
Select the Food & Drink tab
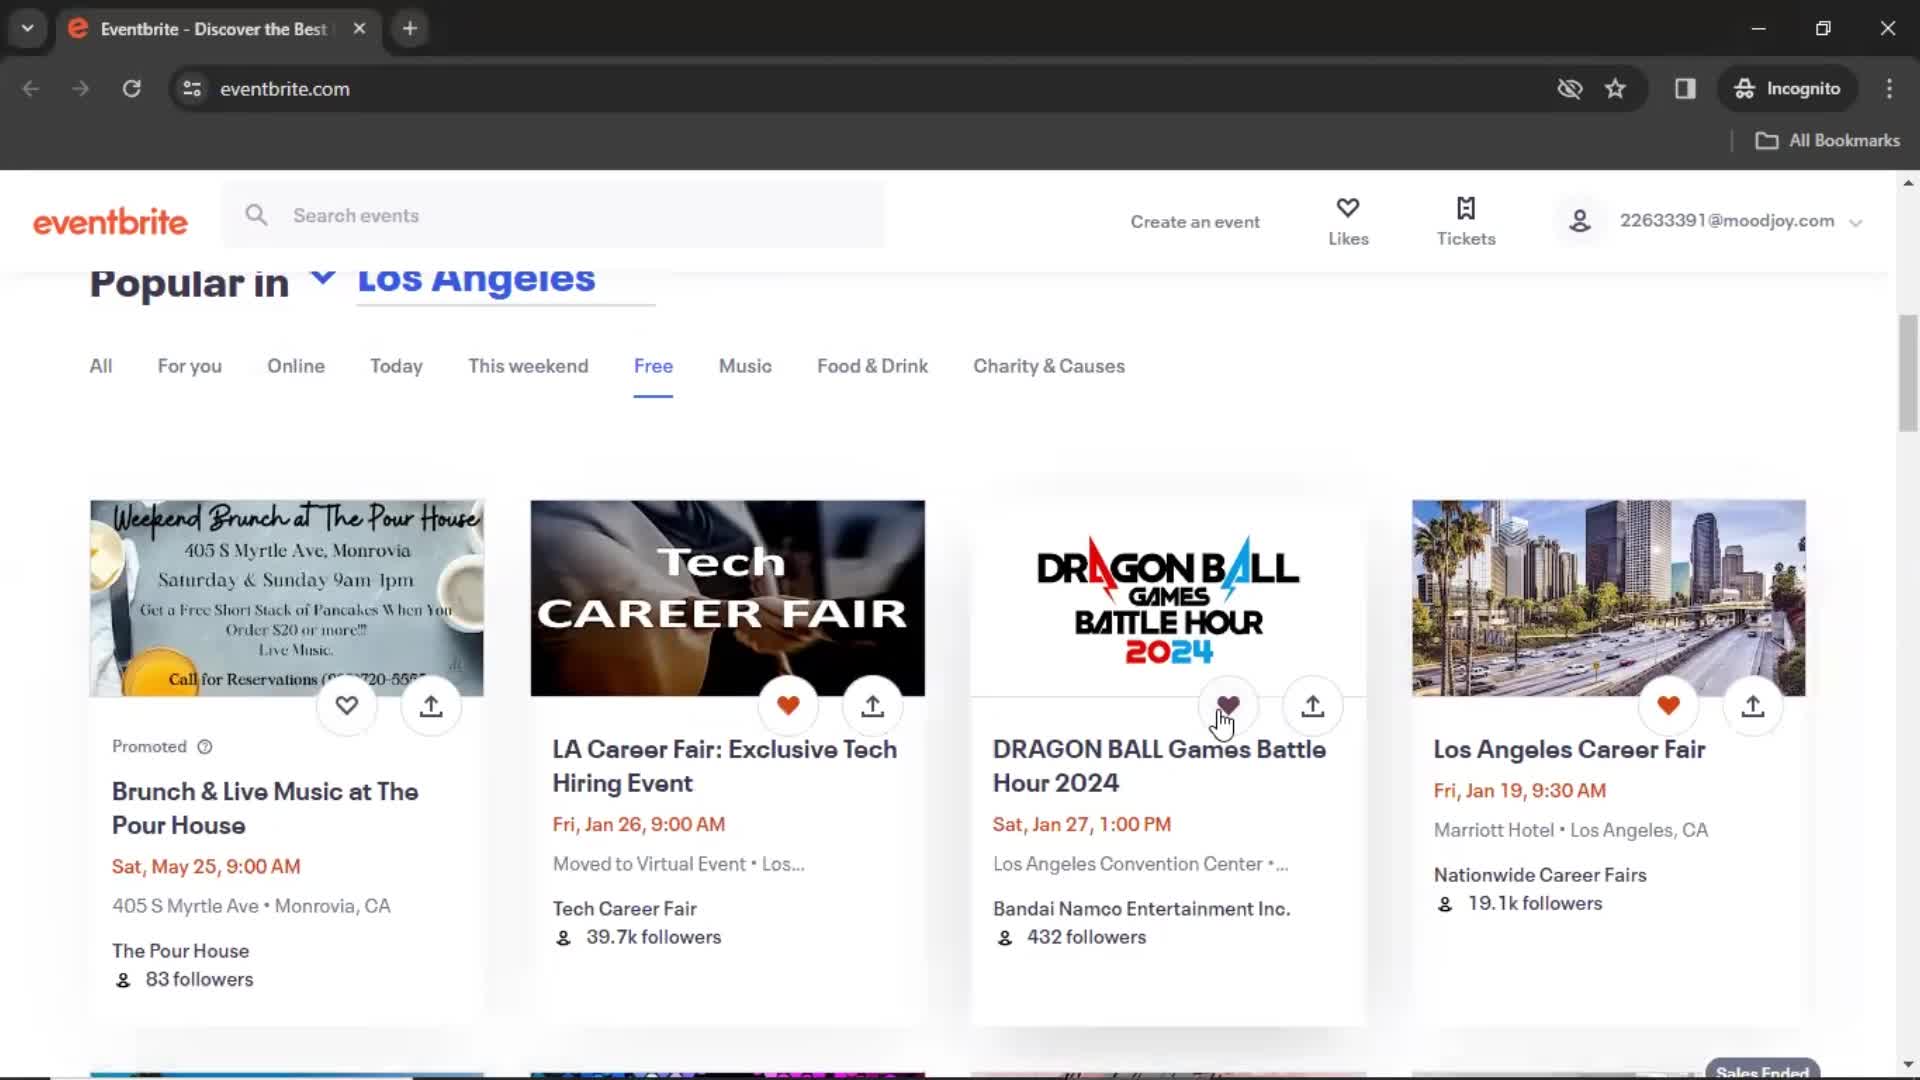[872, 366]
